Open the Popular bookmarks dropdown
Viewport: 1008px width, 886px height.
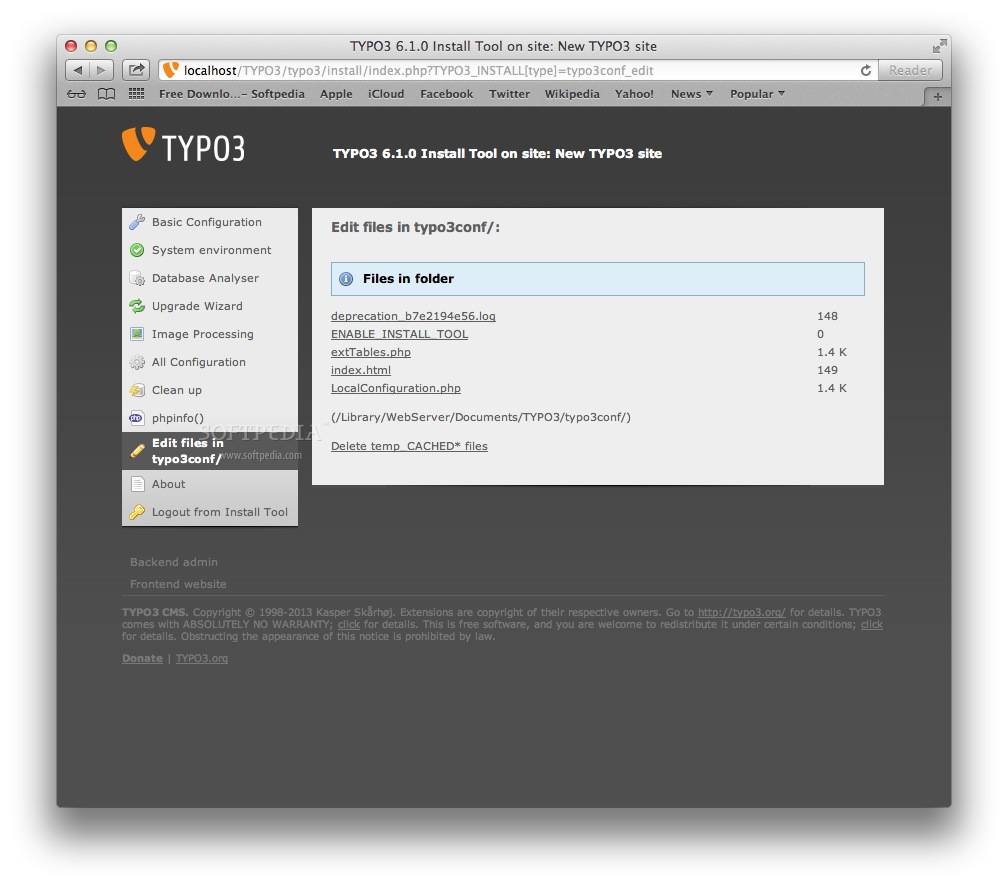coord(757,94)
